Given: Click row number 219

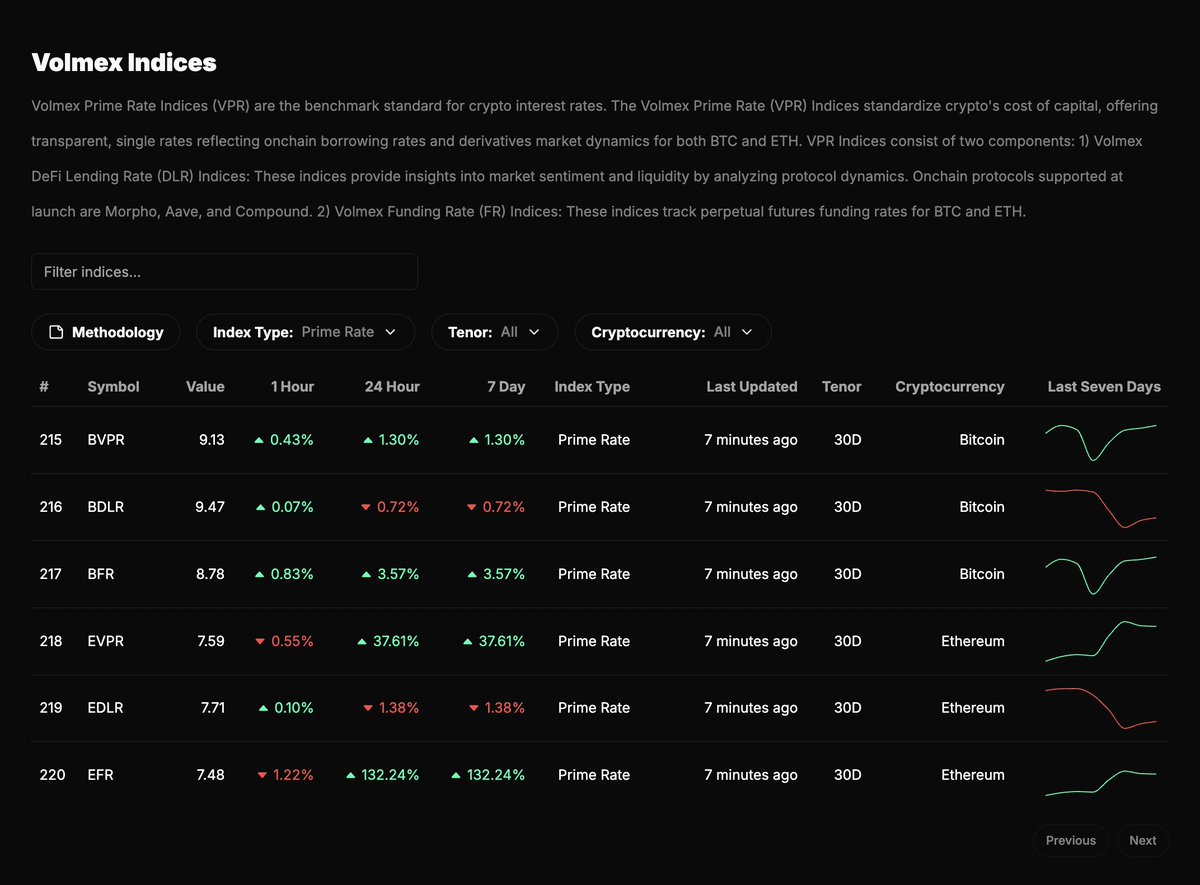Looking at the screenshot, I should 51,708.
